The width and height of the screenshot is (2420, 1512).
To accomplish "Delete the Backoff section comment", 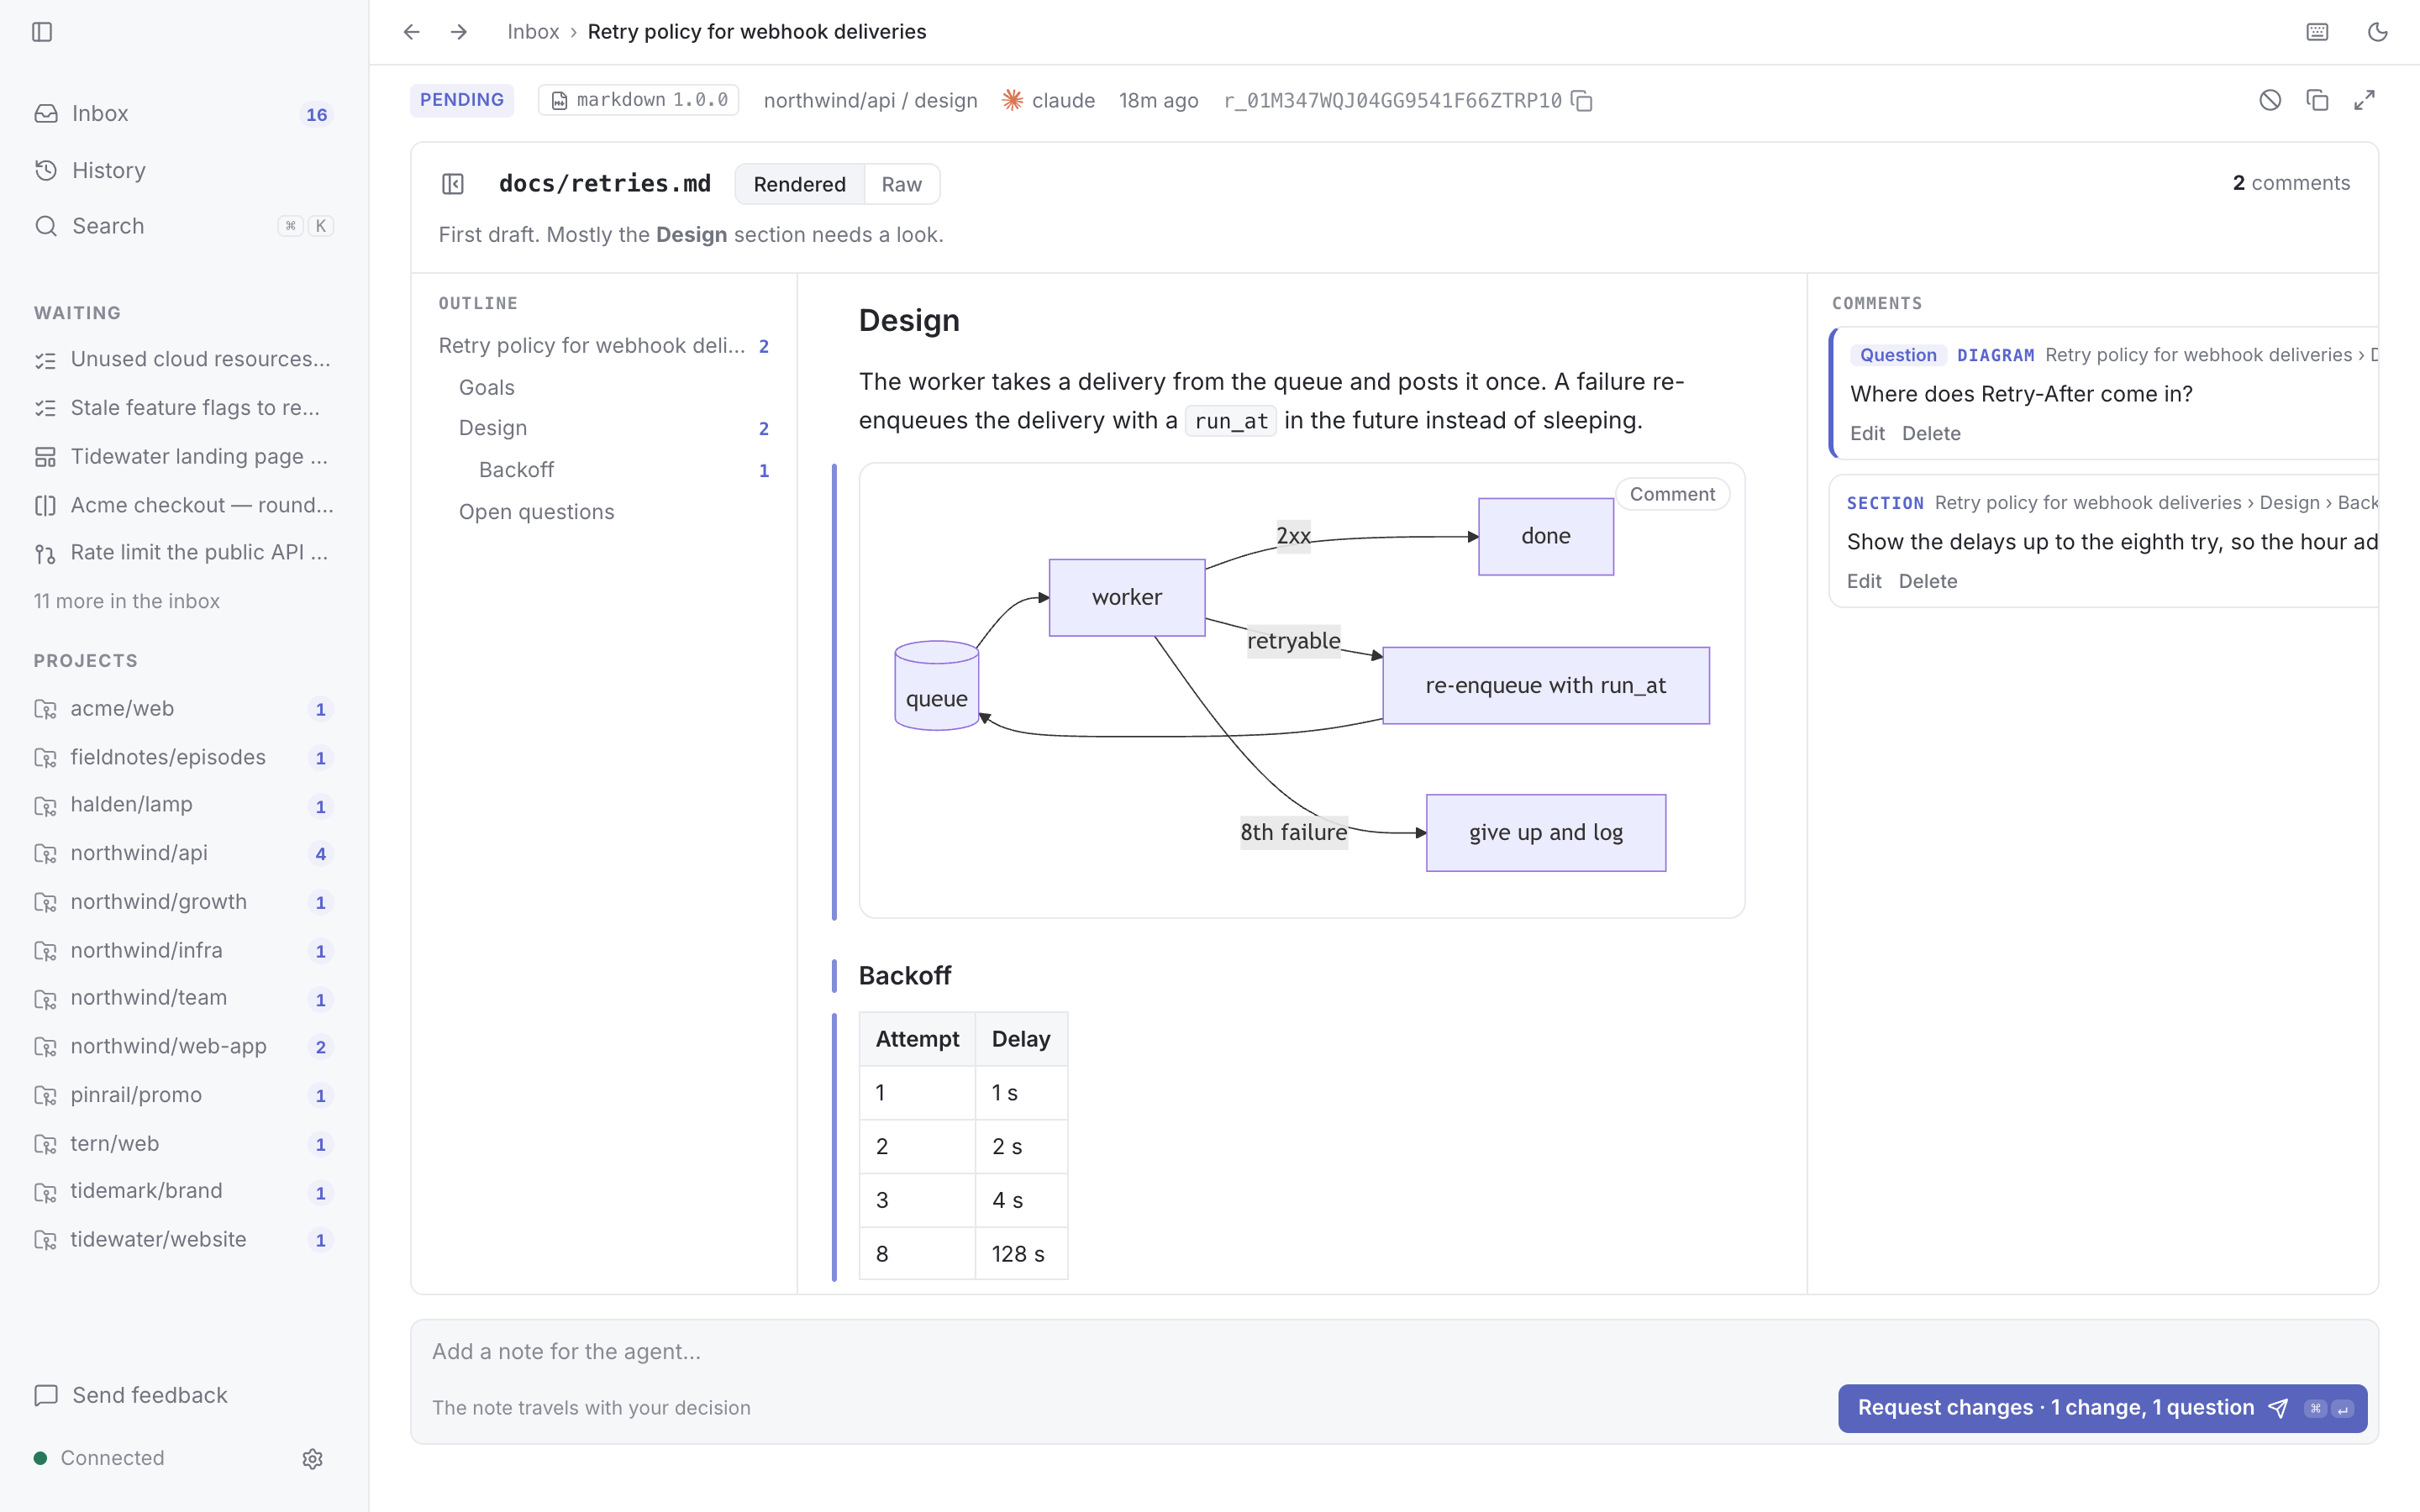I will 1928,581.
